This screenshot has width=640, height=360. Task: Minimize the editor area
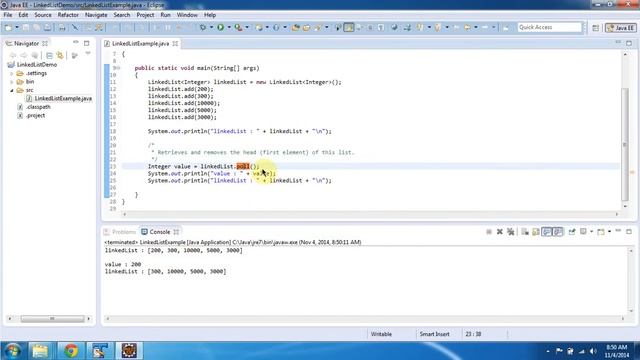coord(618,42)
